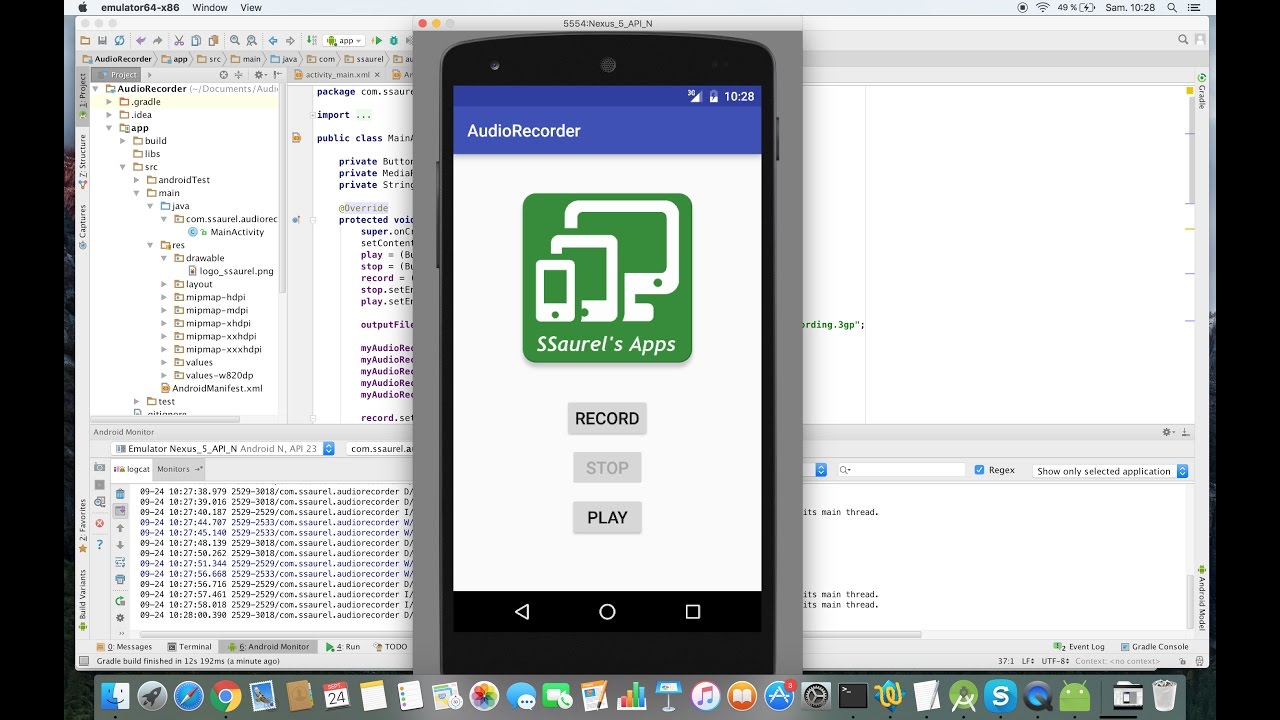Open the 0: Messages tool window
This screenshot has width=1280, height=720.
(123, 647)
